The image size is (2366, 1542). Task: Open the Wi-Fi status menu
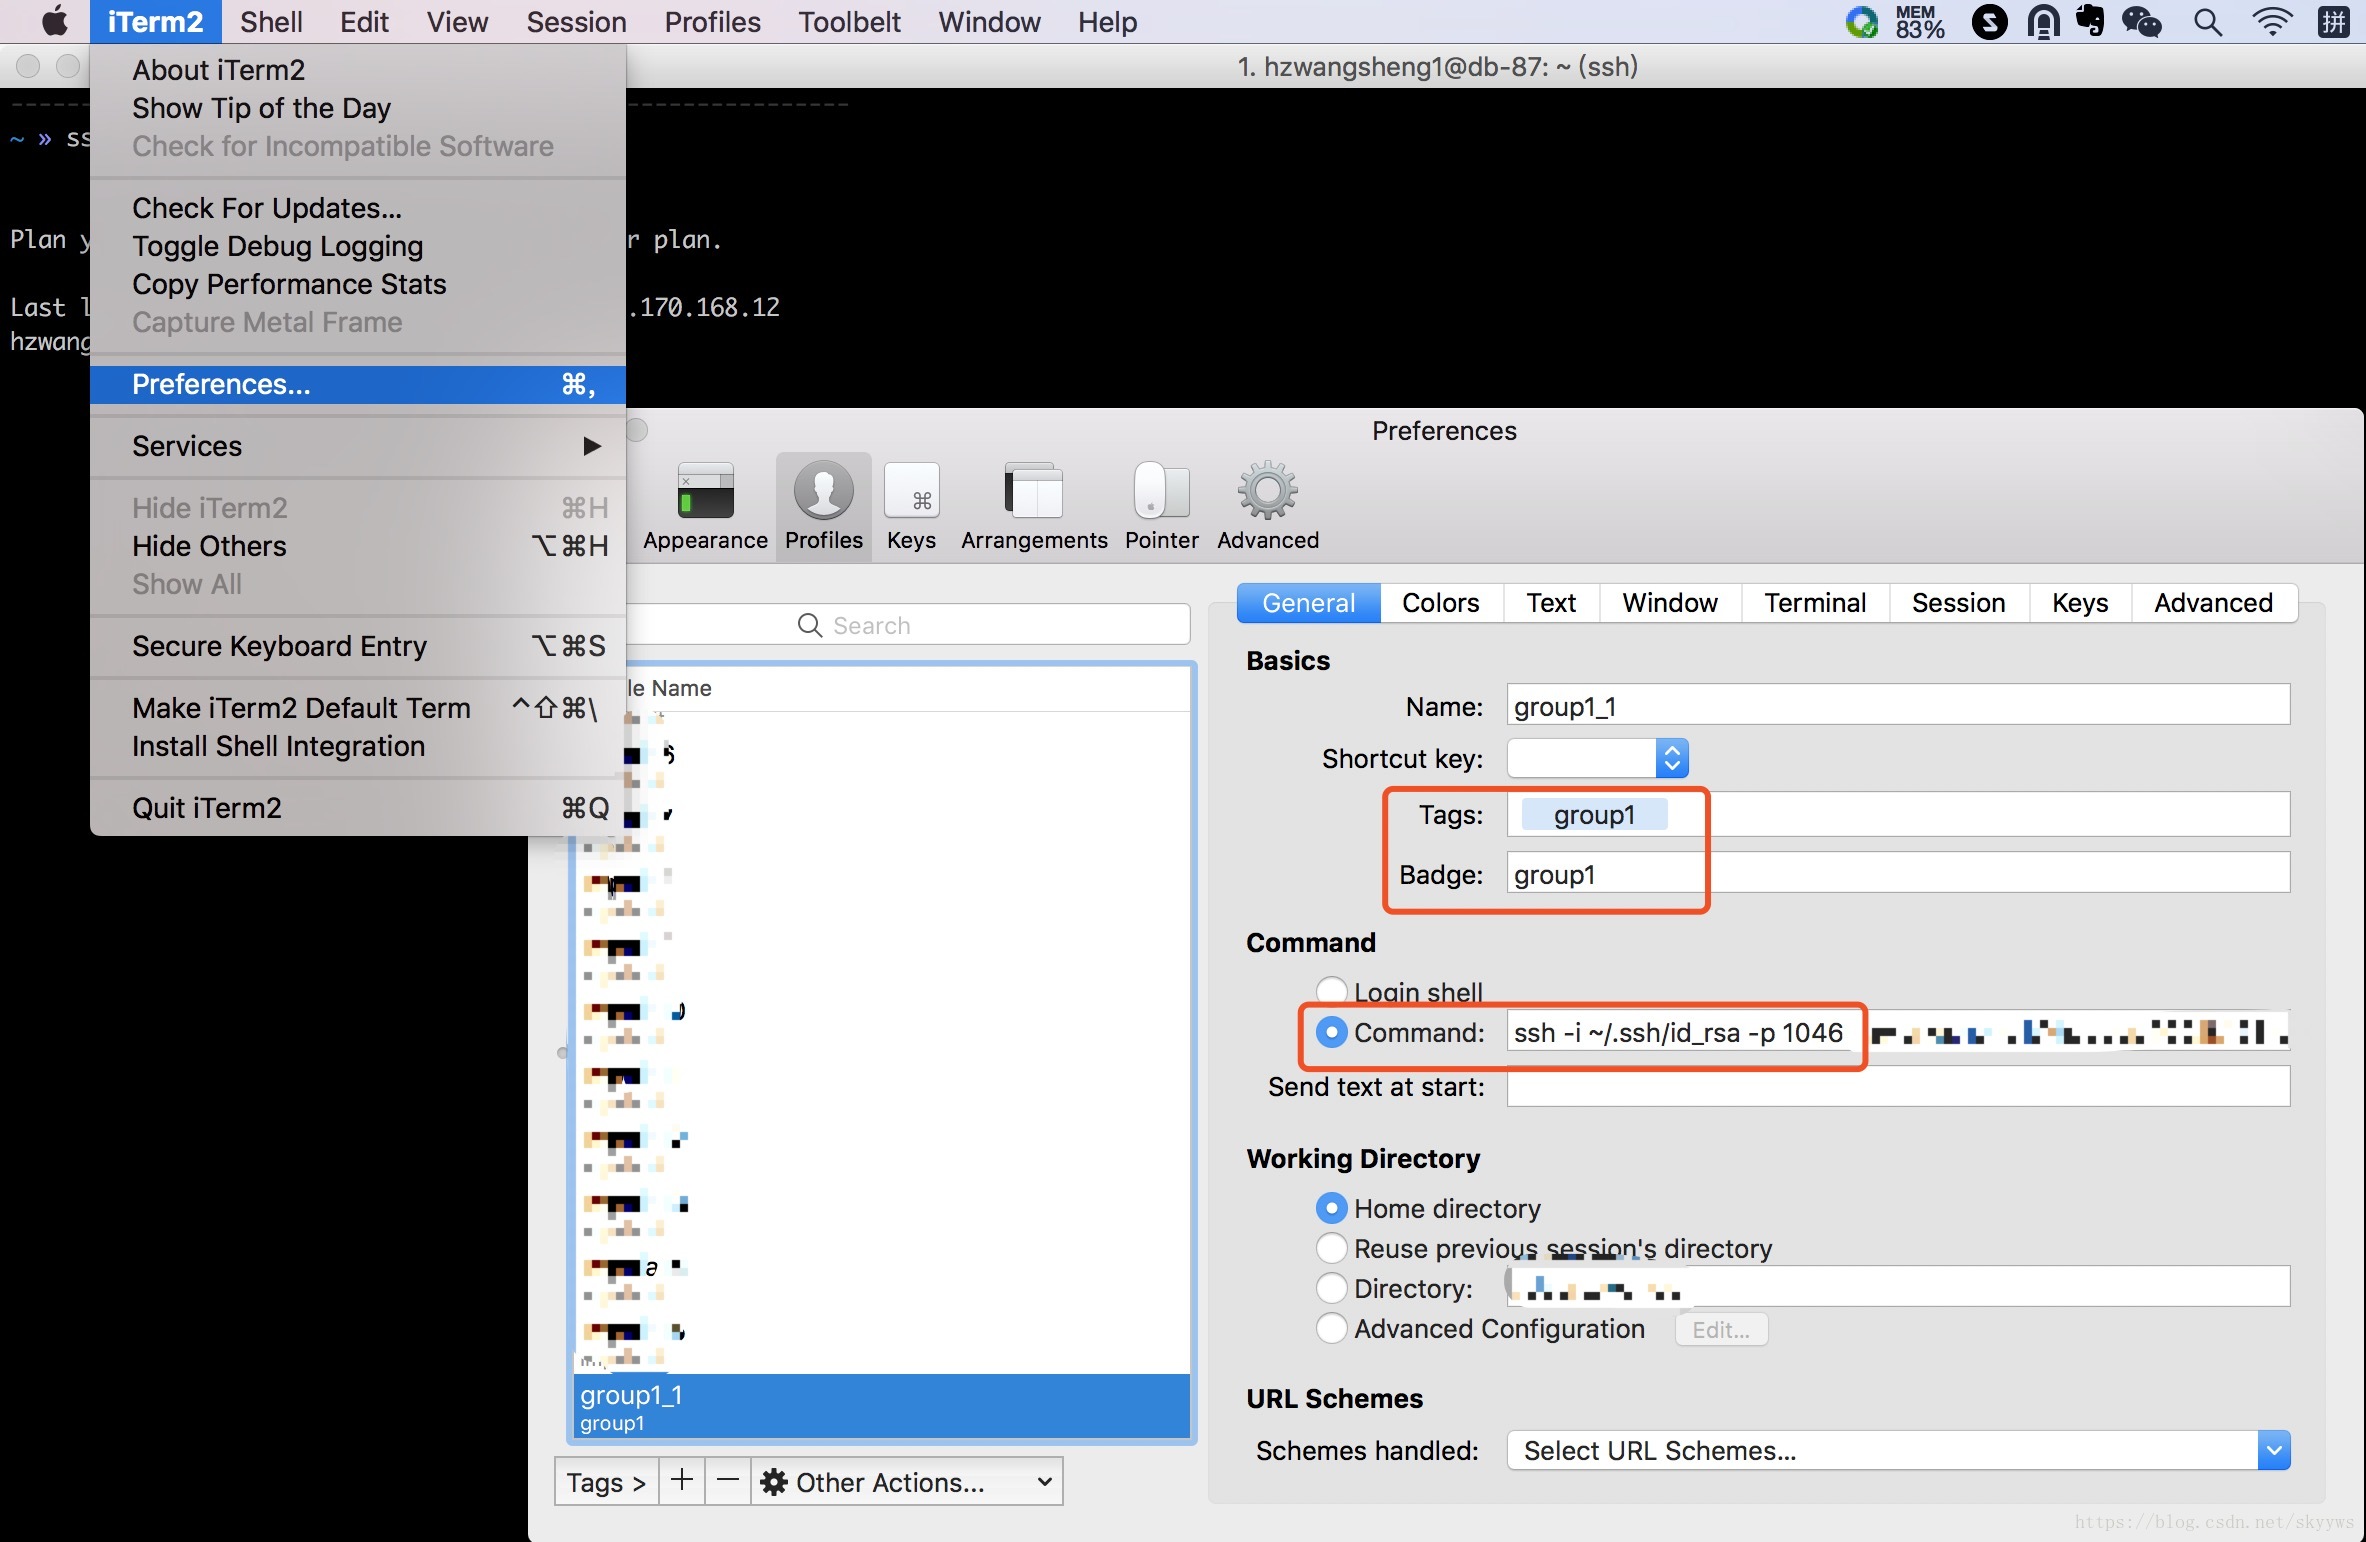pos(2272,21)
